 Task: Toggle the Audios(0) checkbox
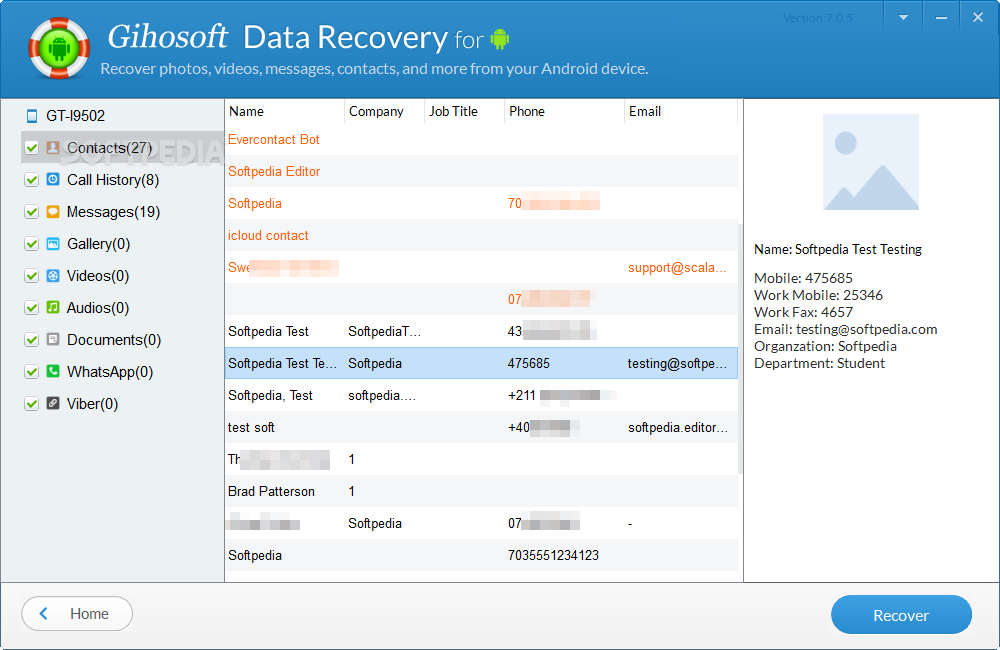(31, 307)
